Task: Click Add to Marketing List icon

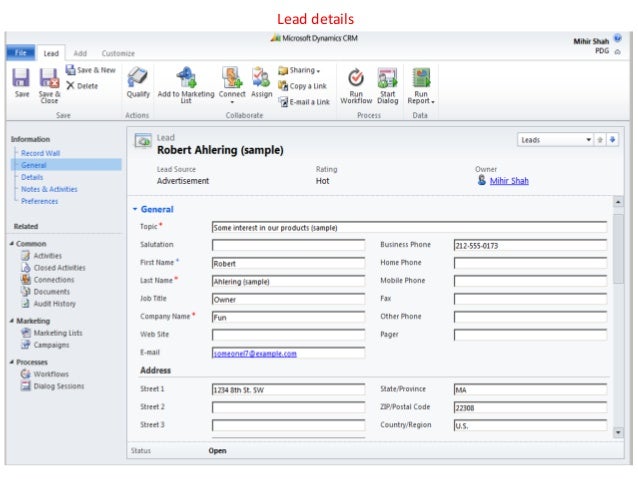Action: pos(187,78)
